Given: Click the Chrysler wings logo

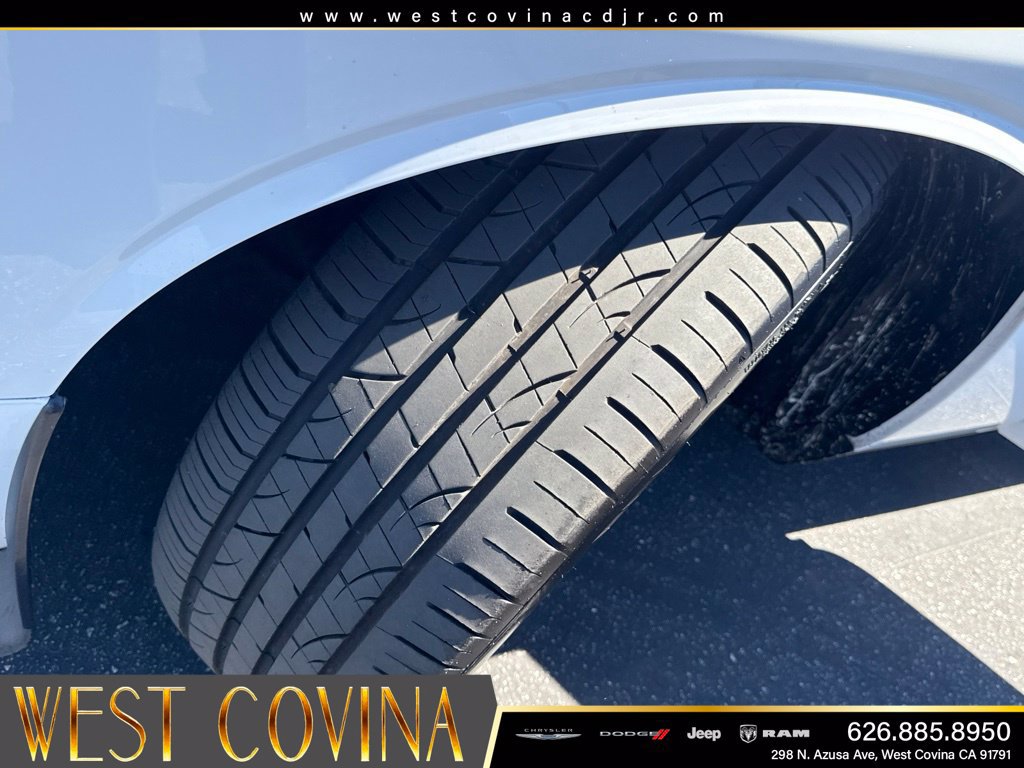Looking at the screenshot, I should [547, 735].
